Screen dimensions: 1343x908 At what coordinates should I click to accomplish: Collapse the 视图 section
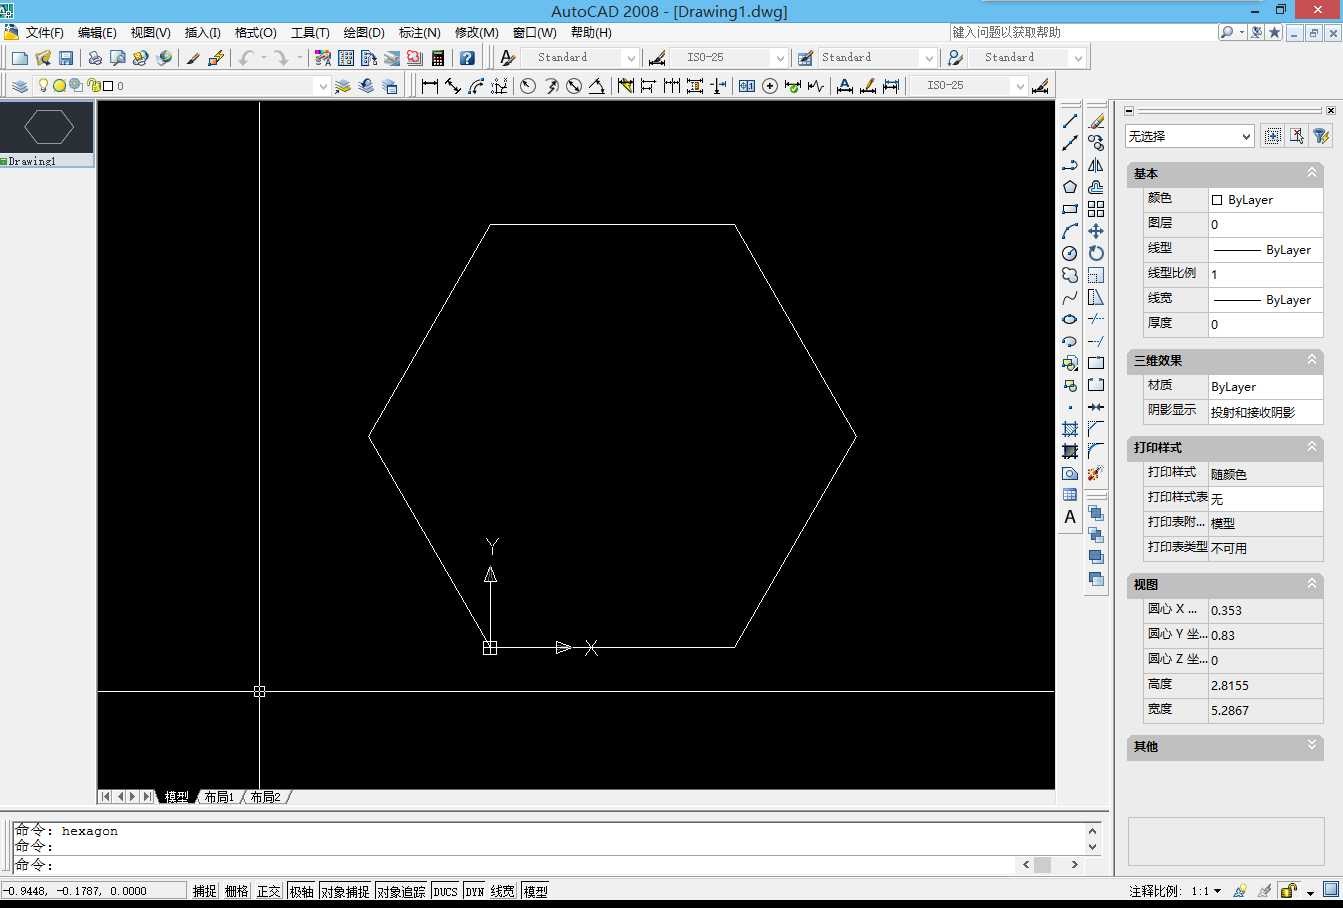[x=1312, y=584]
